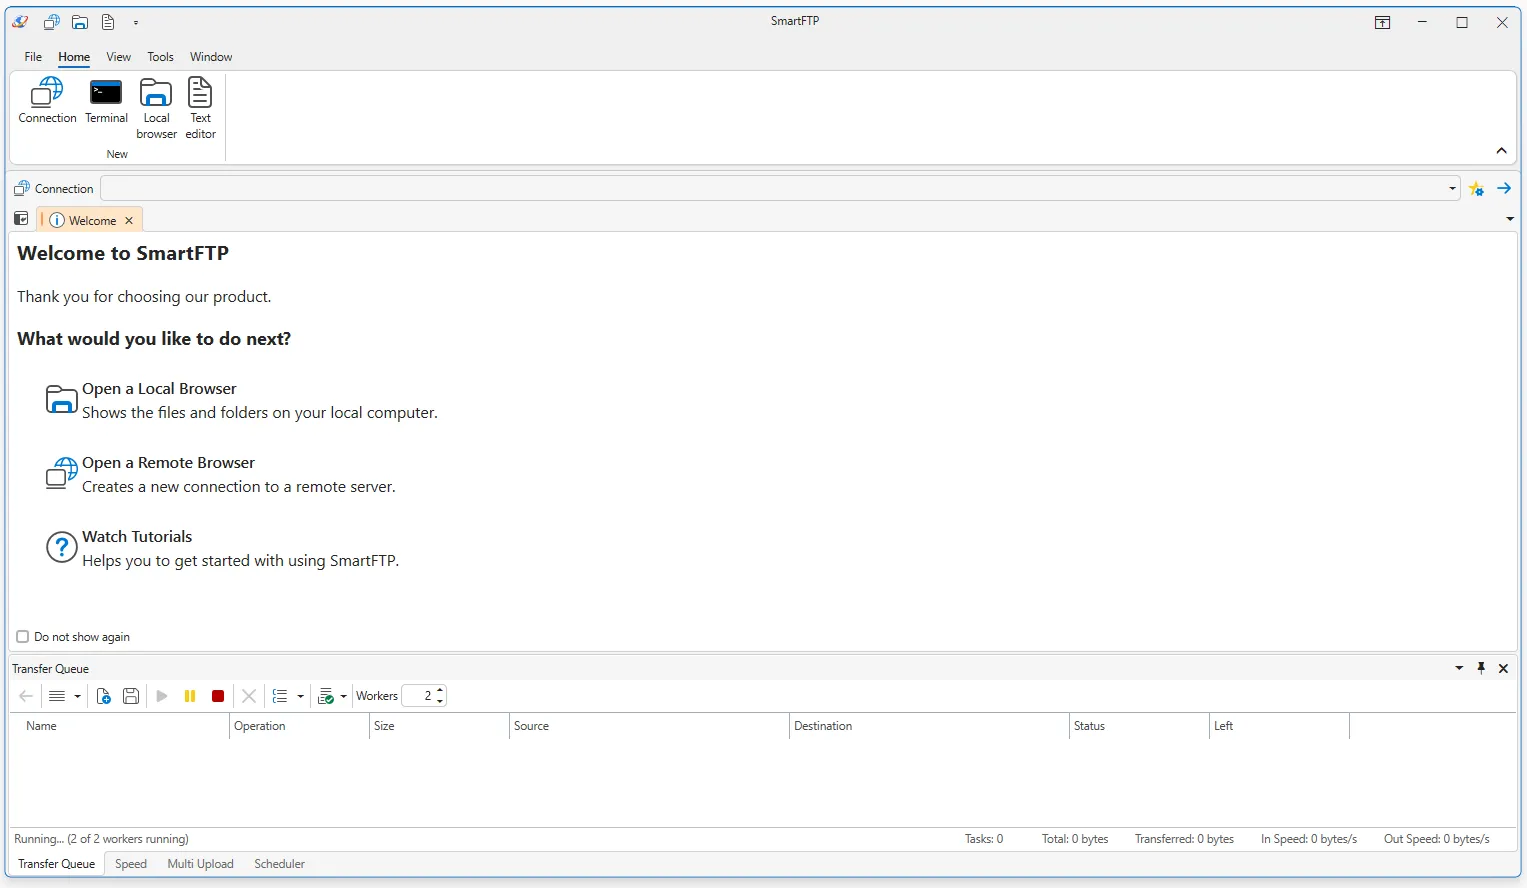Click the connect arrow button
1527x888 pixels.
[1504, 188]
